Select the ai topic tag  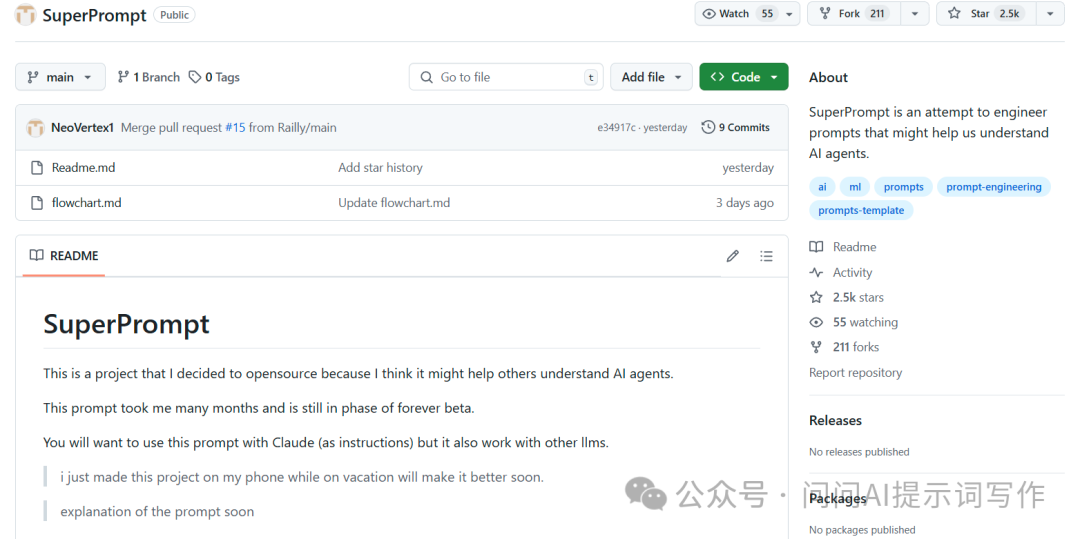point(822,187)
